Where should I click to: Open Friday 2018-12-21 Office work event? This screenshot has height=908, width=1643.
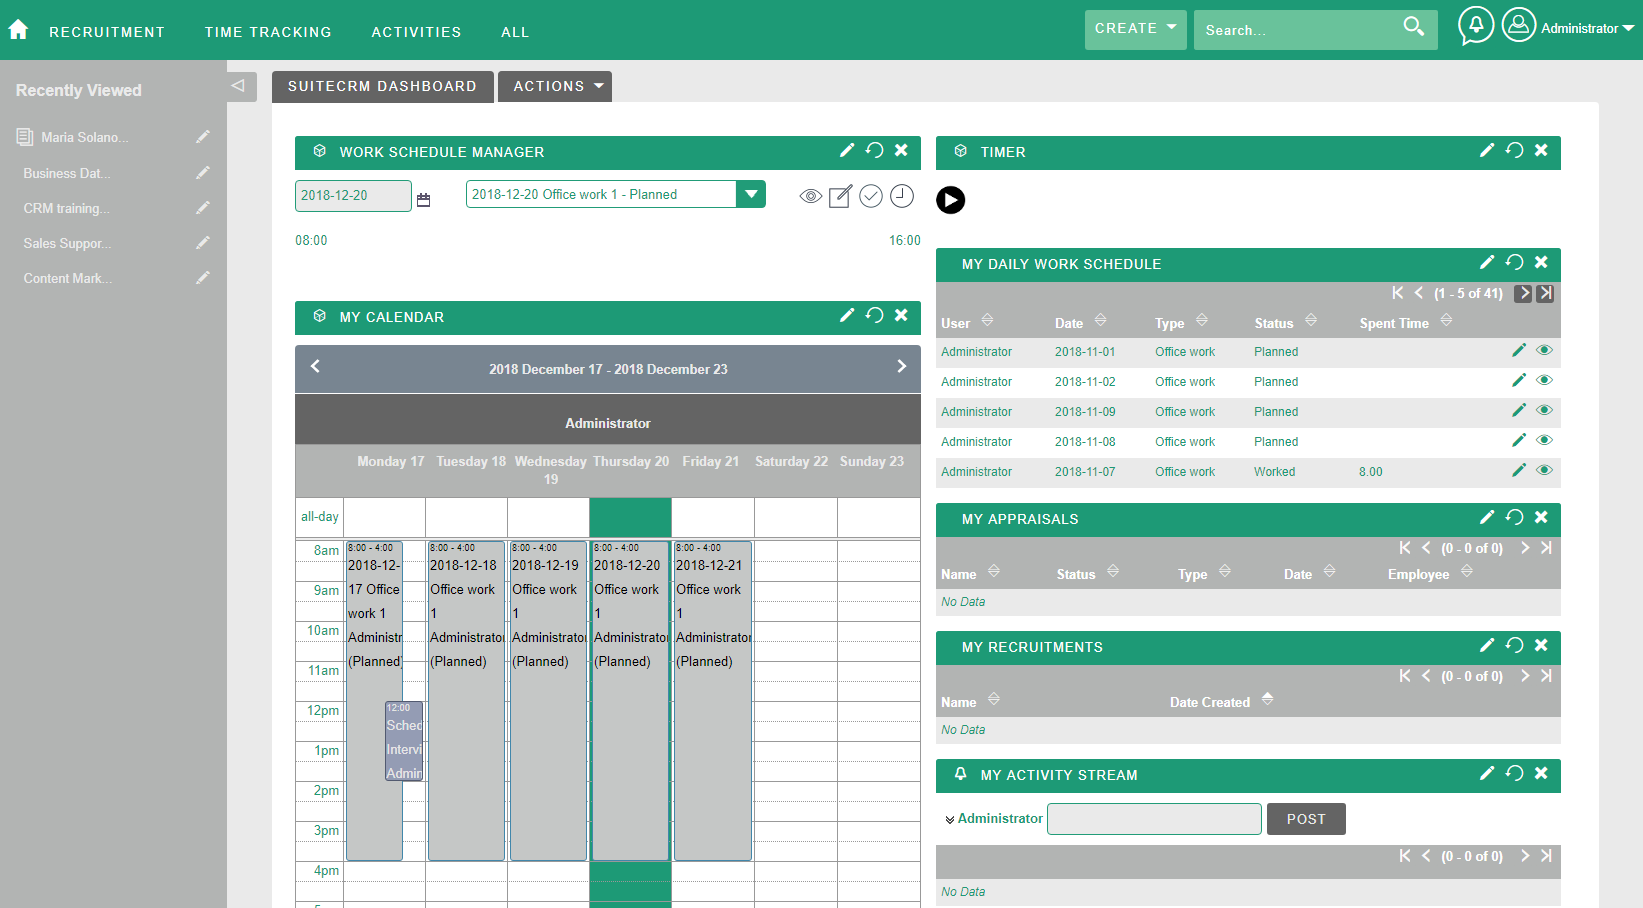(x=713, y=700)
